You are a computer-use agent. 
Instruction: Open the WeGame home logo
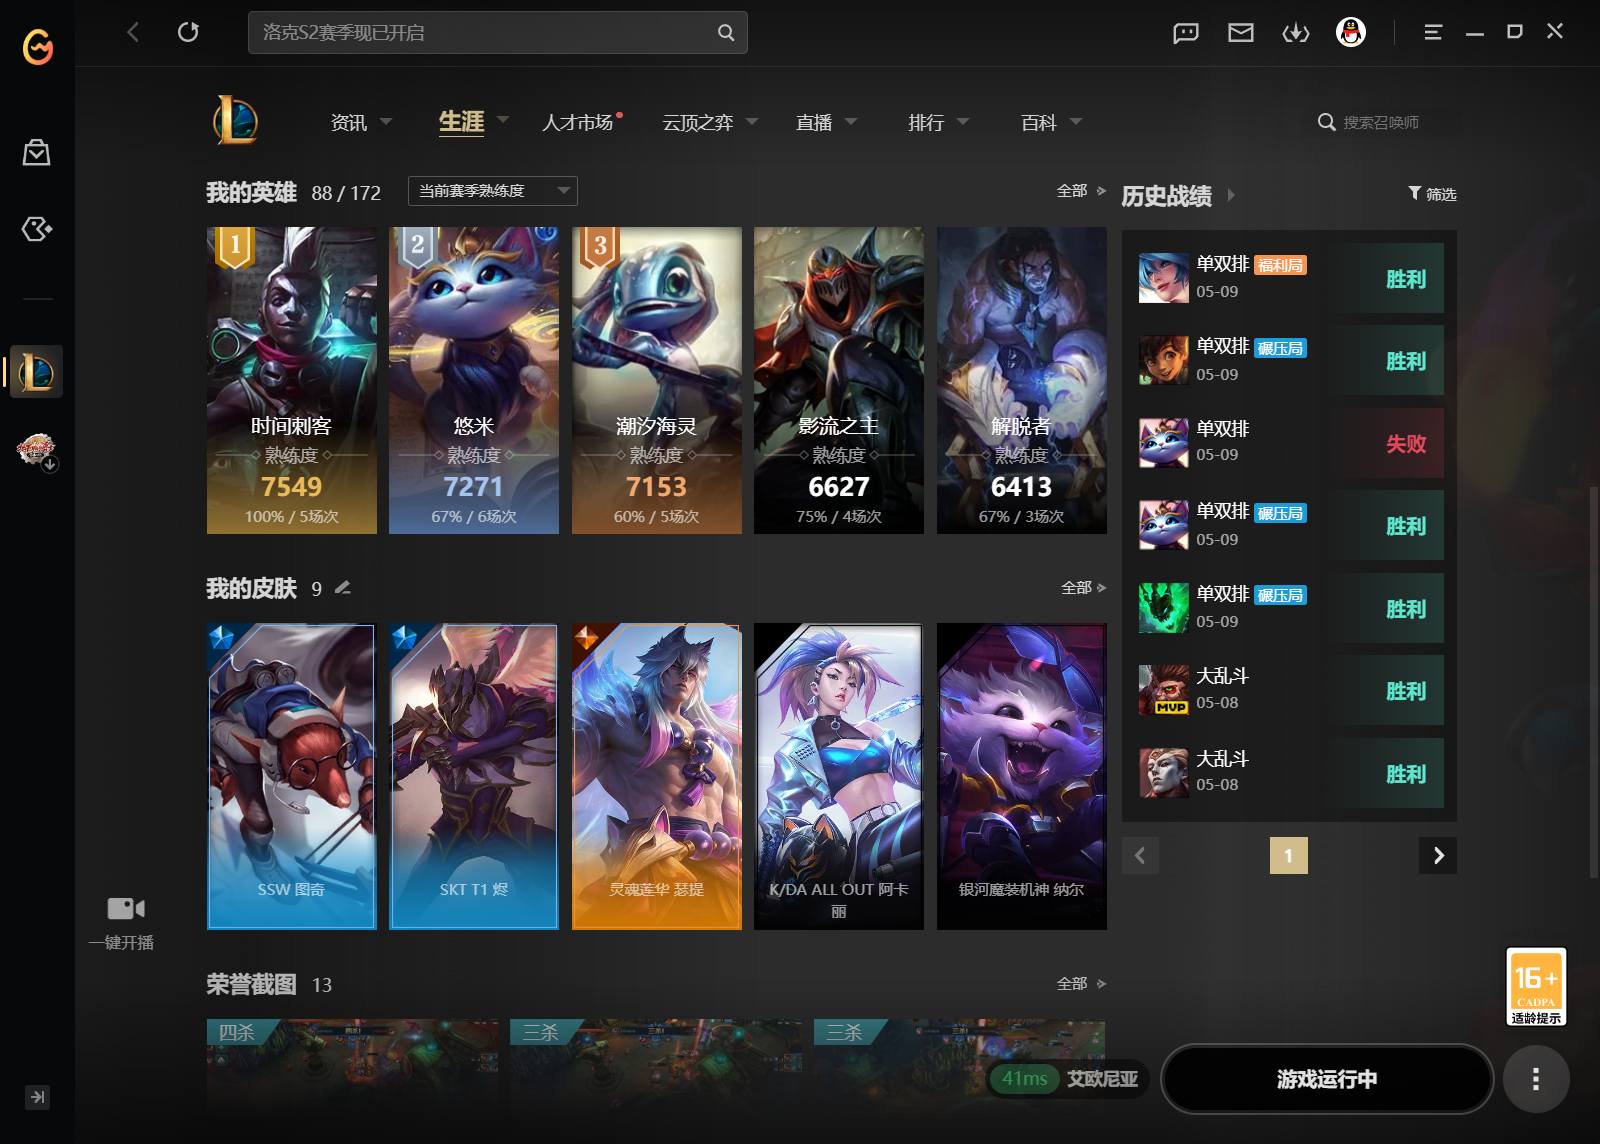38,46
